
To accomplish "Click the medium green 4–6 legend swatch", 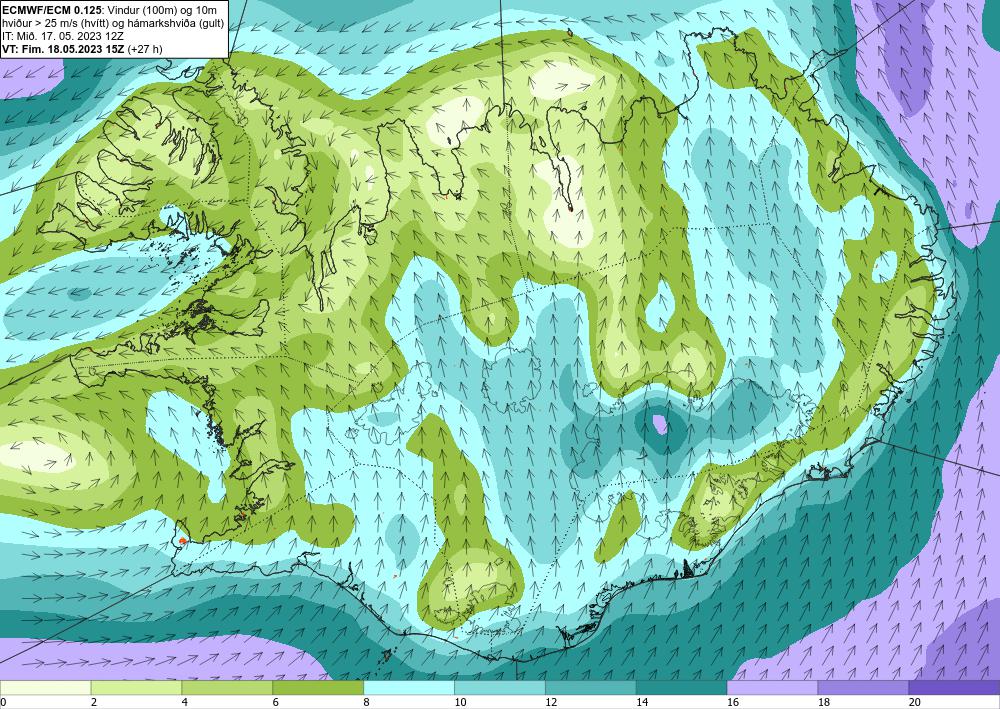I will click(227, 688).
